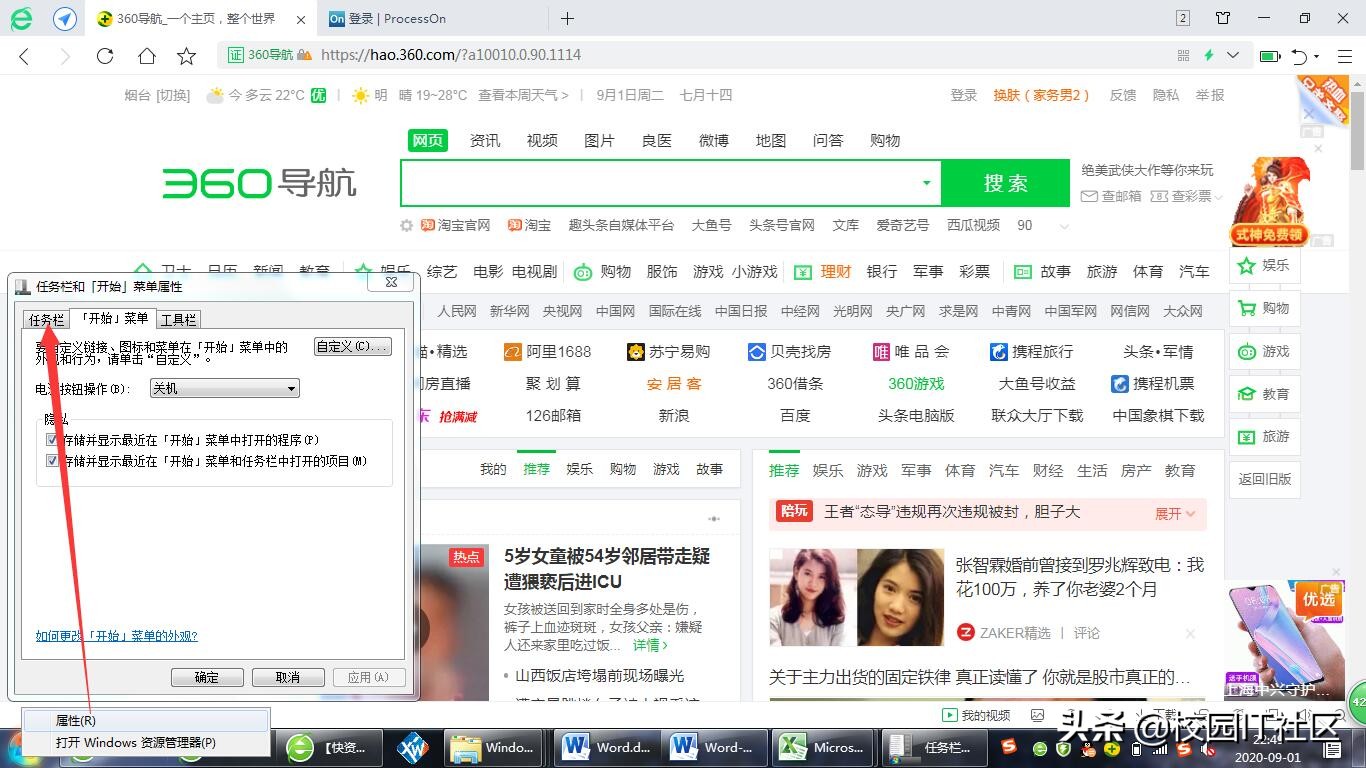The image size is (1366, 768).
Task: Open the 返回旧版 sidebar button
Action: 1265,479
